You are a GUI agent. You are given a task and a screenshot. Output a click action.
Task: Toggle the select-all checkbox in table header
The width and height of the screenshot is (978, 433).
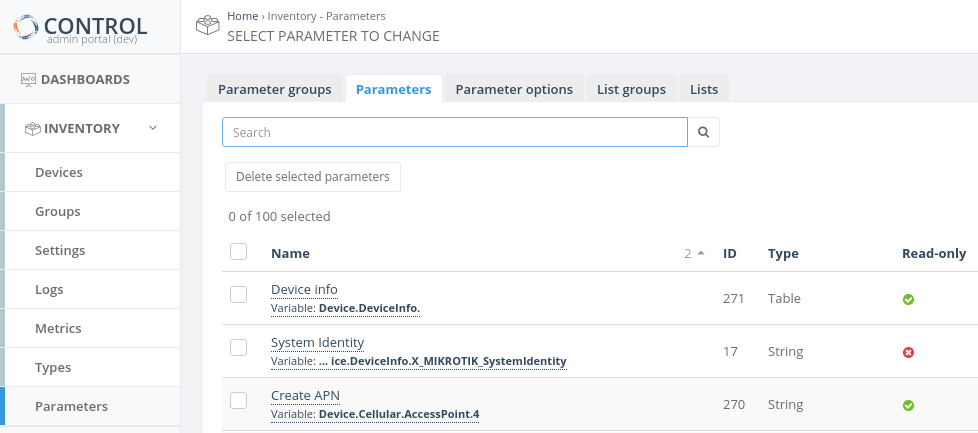pyautogui.click(x=238, y=252)
